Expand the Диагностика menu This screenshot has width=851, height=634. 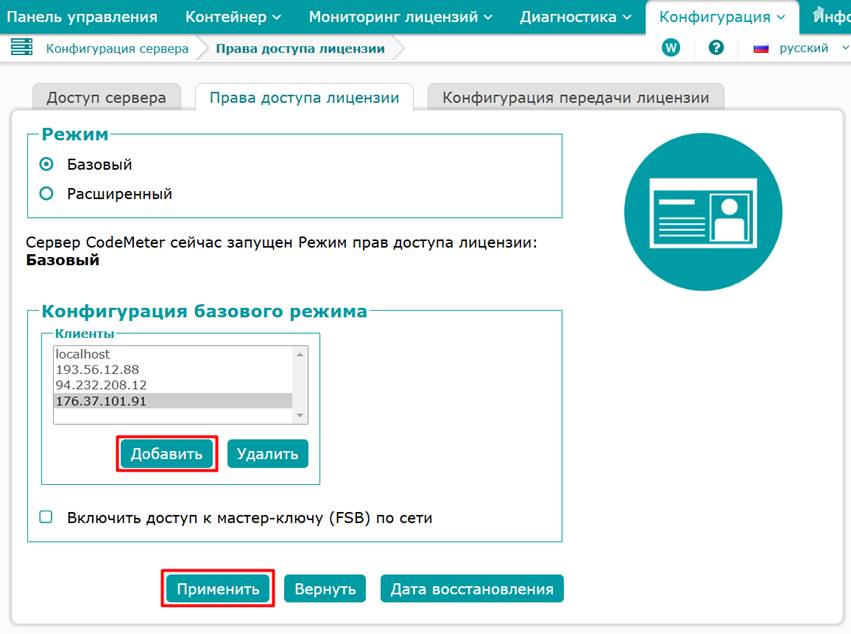[576, 17]
